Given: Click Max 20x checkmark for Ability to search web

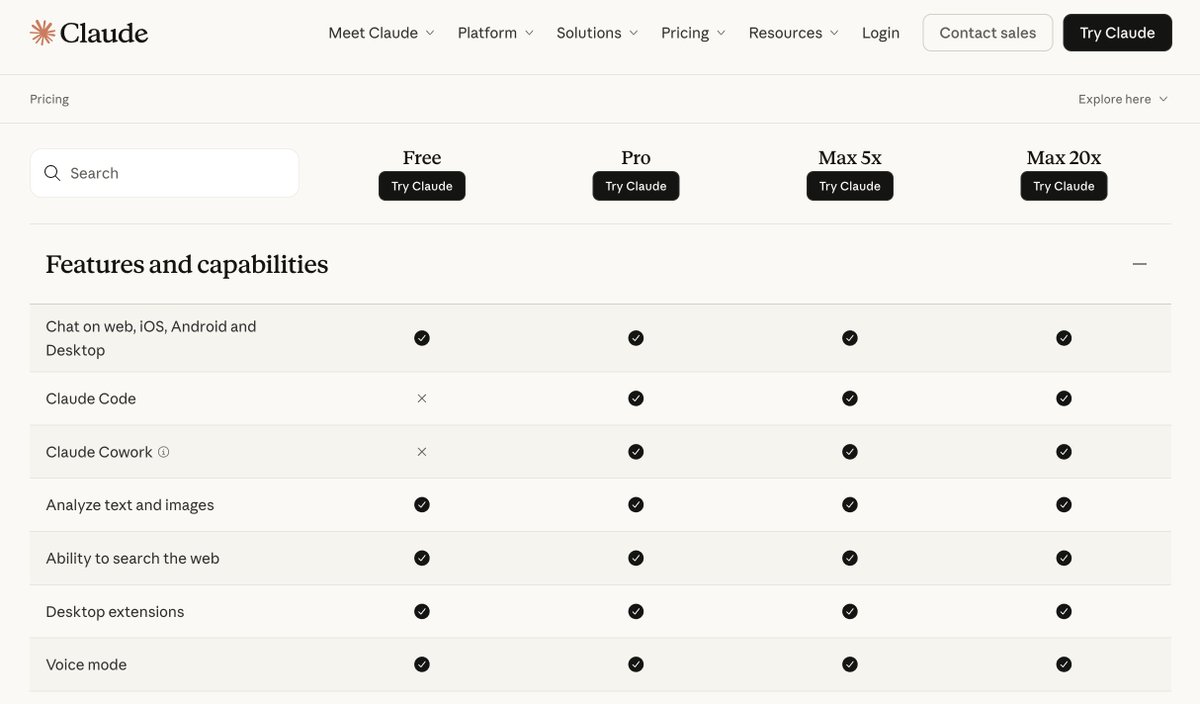Looking at the screenshot, I should tap(1064, 558).
